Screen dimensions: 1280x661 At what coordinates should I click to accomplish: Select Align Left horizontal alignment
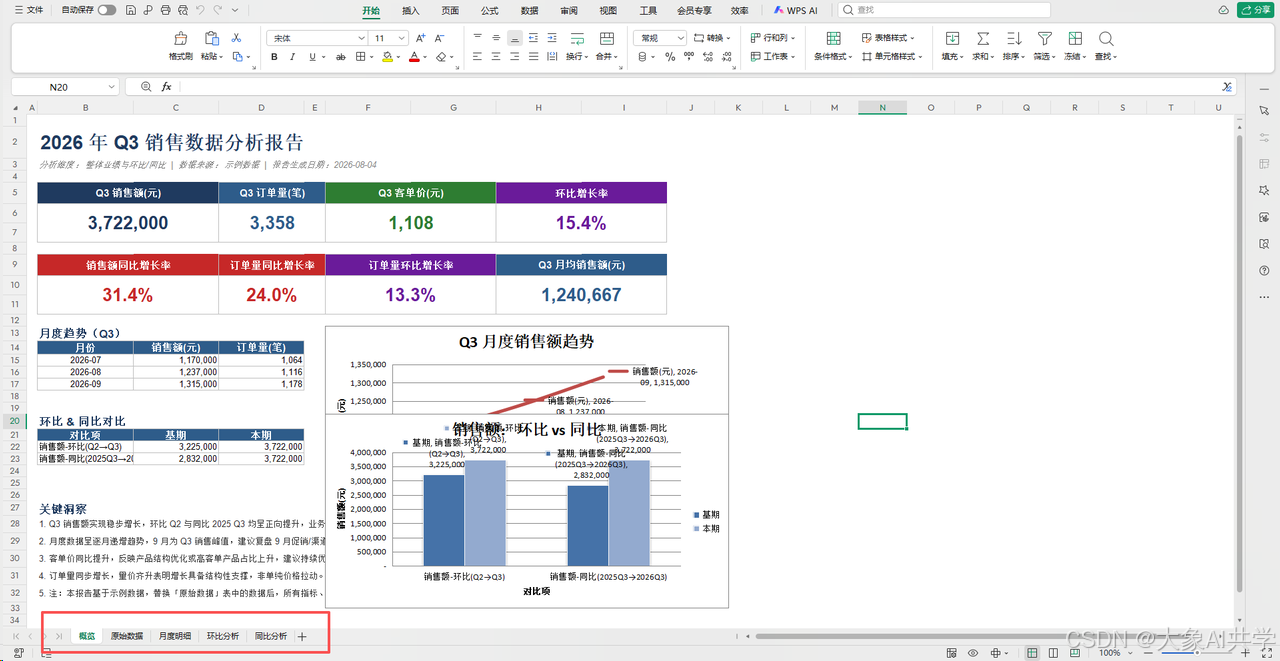coord(477,57)
